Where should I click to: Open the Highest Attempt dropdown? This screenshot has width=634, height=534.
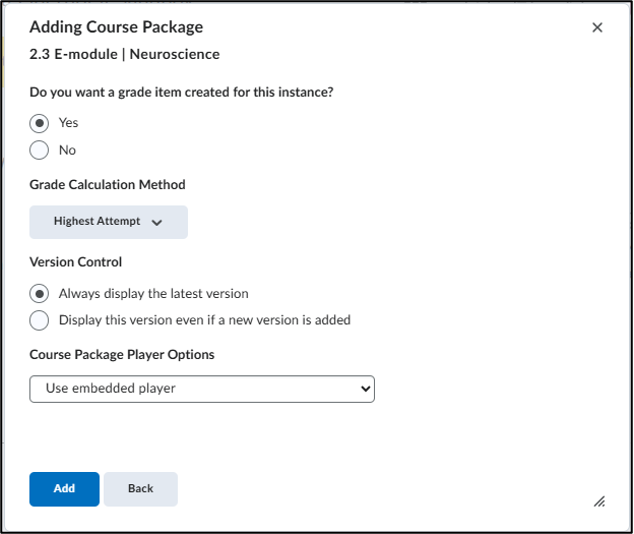point(108,222)
